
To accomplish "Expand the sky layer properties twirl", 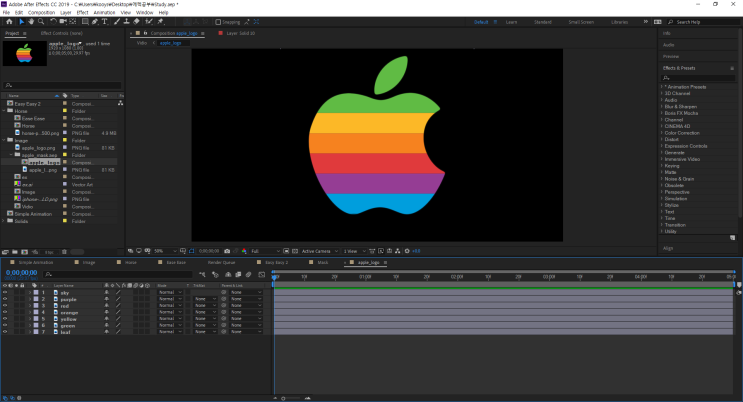I will [x=30, y=292].
